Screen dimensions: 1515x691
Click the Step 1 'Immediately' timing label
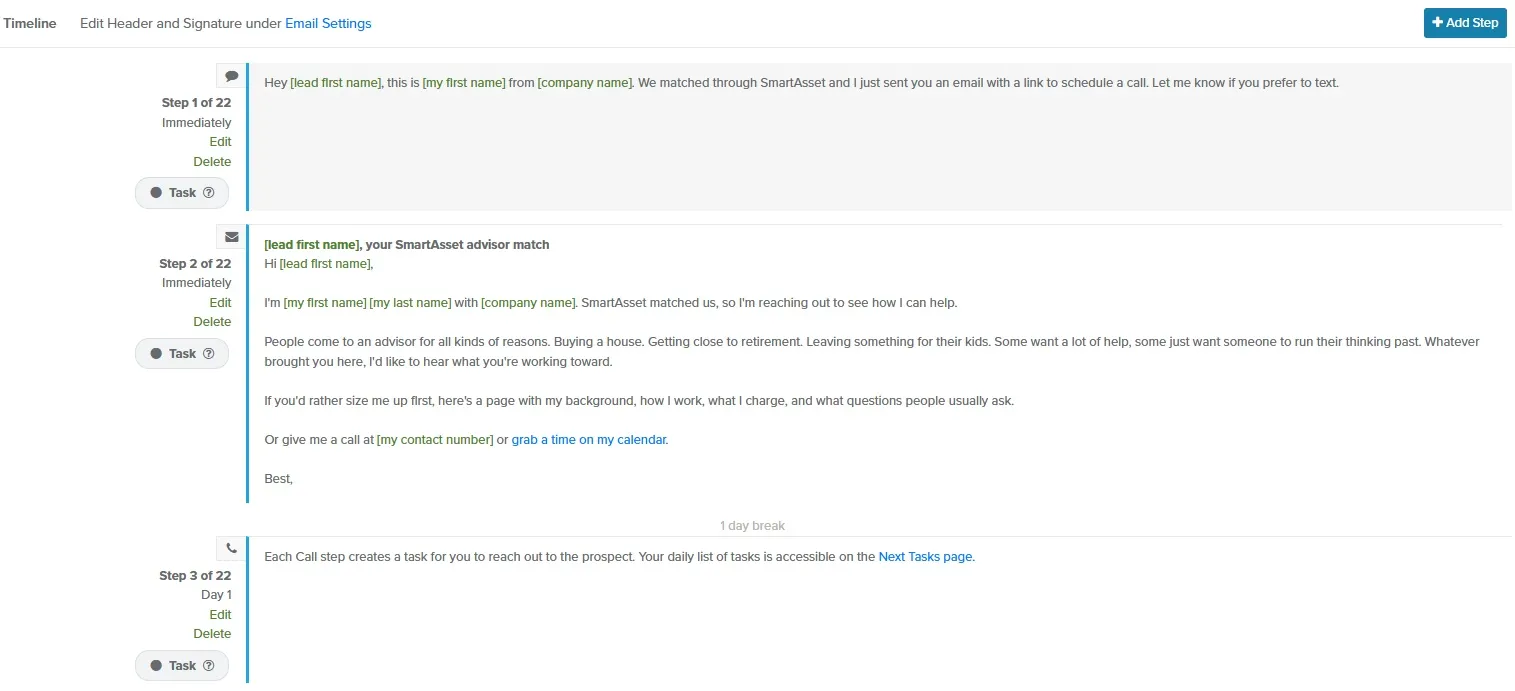coord(197,123)
